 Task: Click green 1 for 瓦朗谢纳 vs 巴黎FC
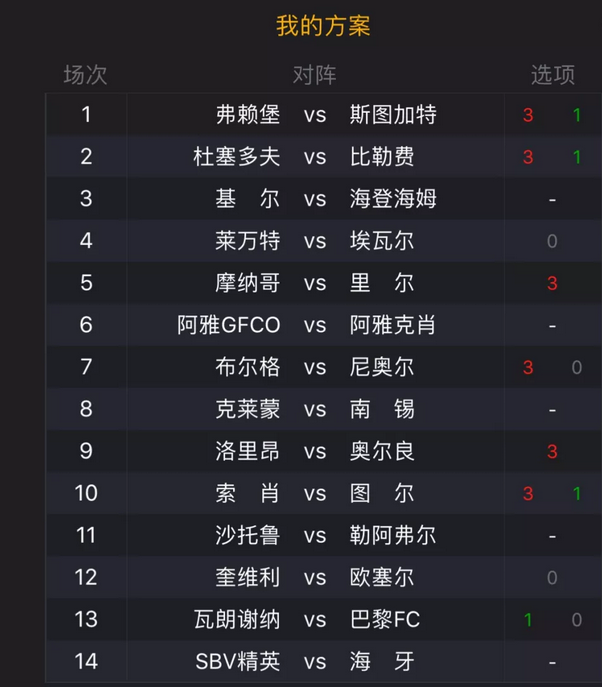coord(528,620)
